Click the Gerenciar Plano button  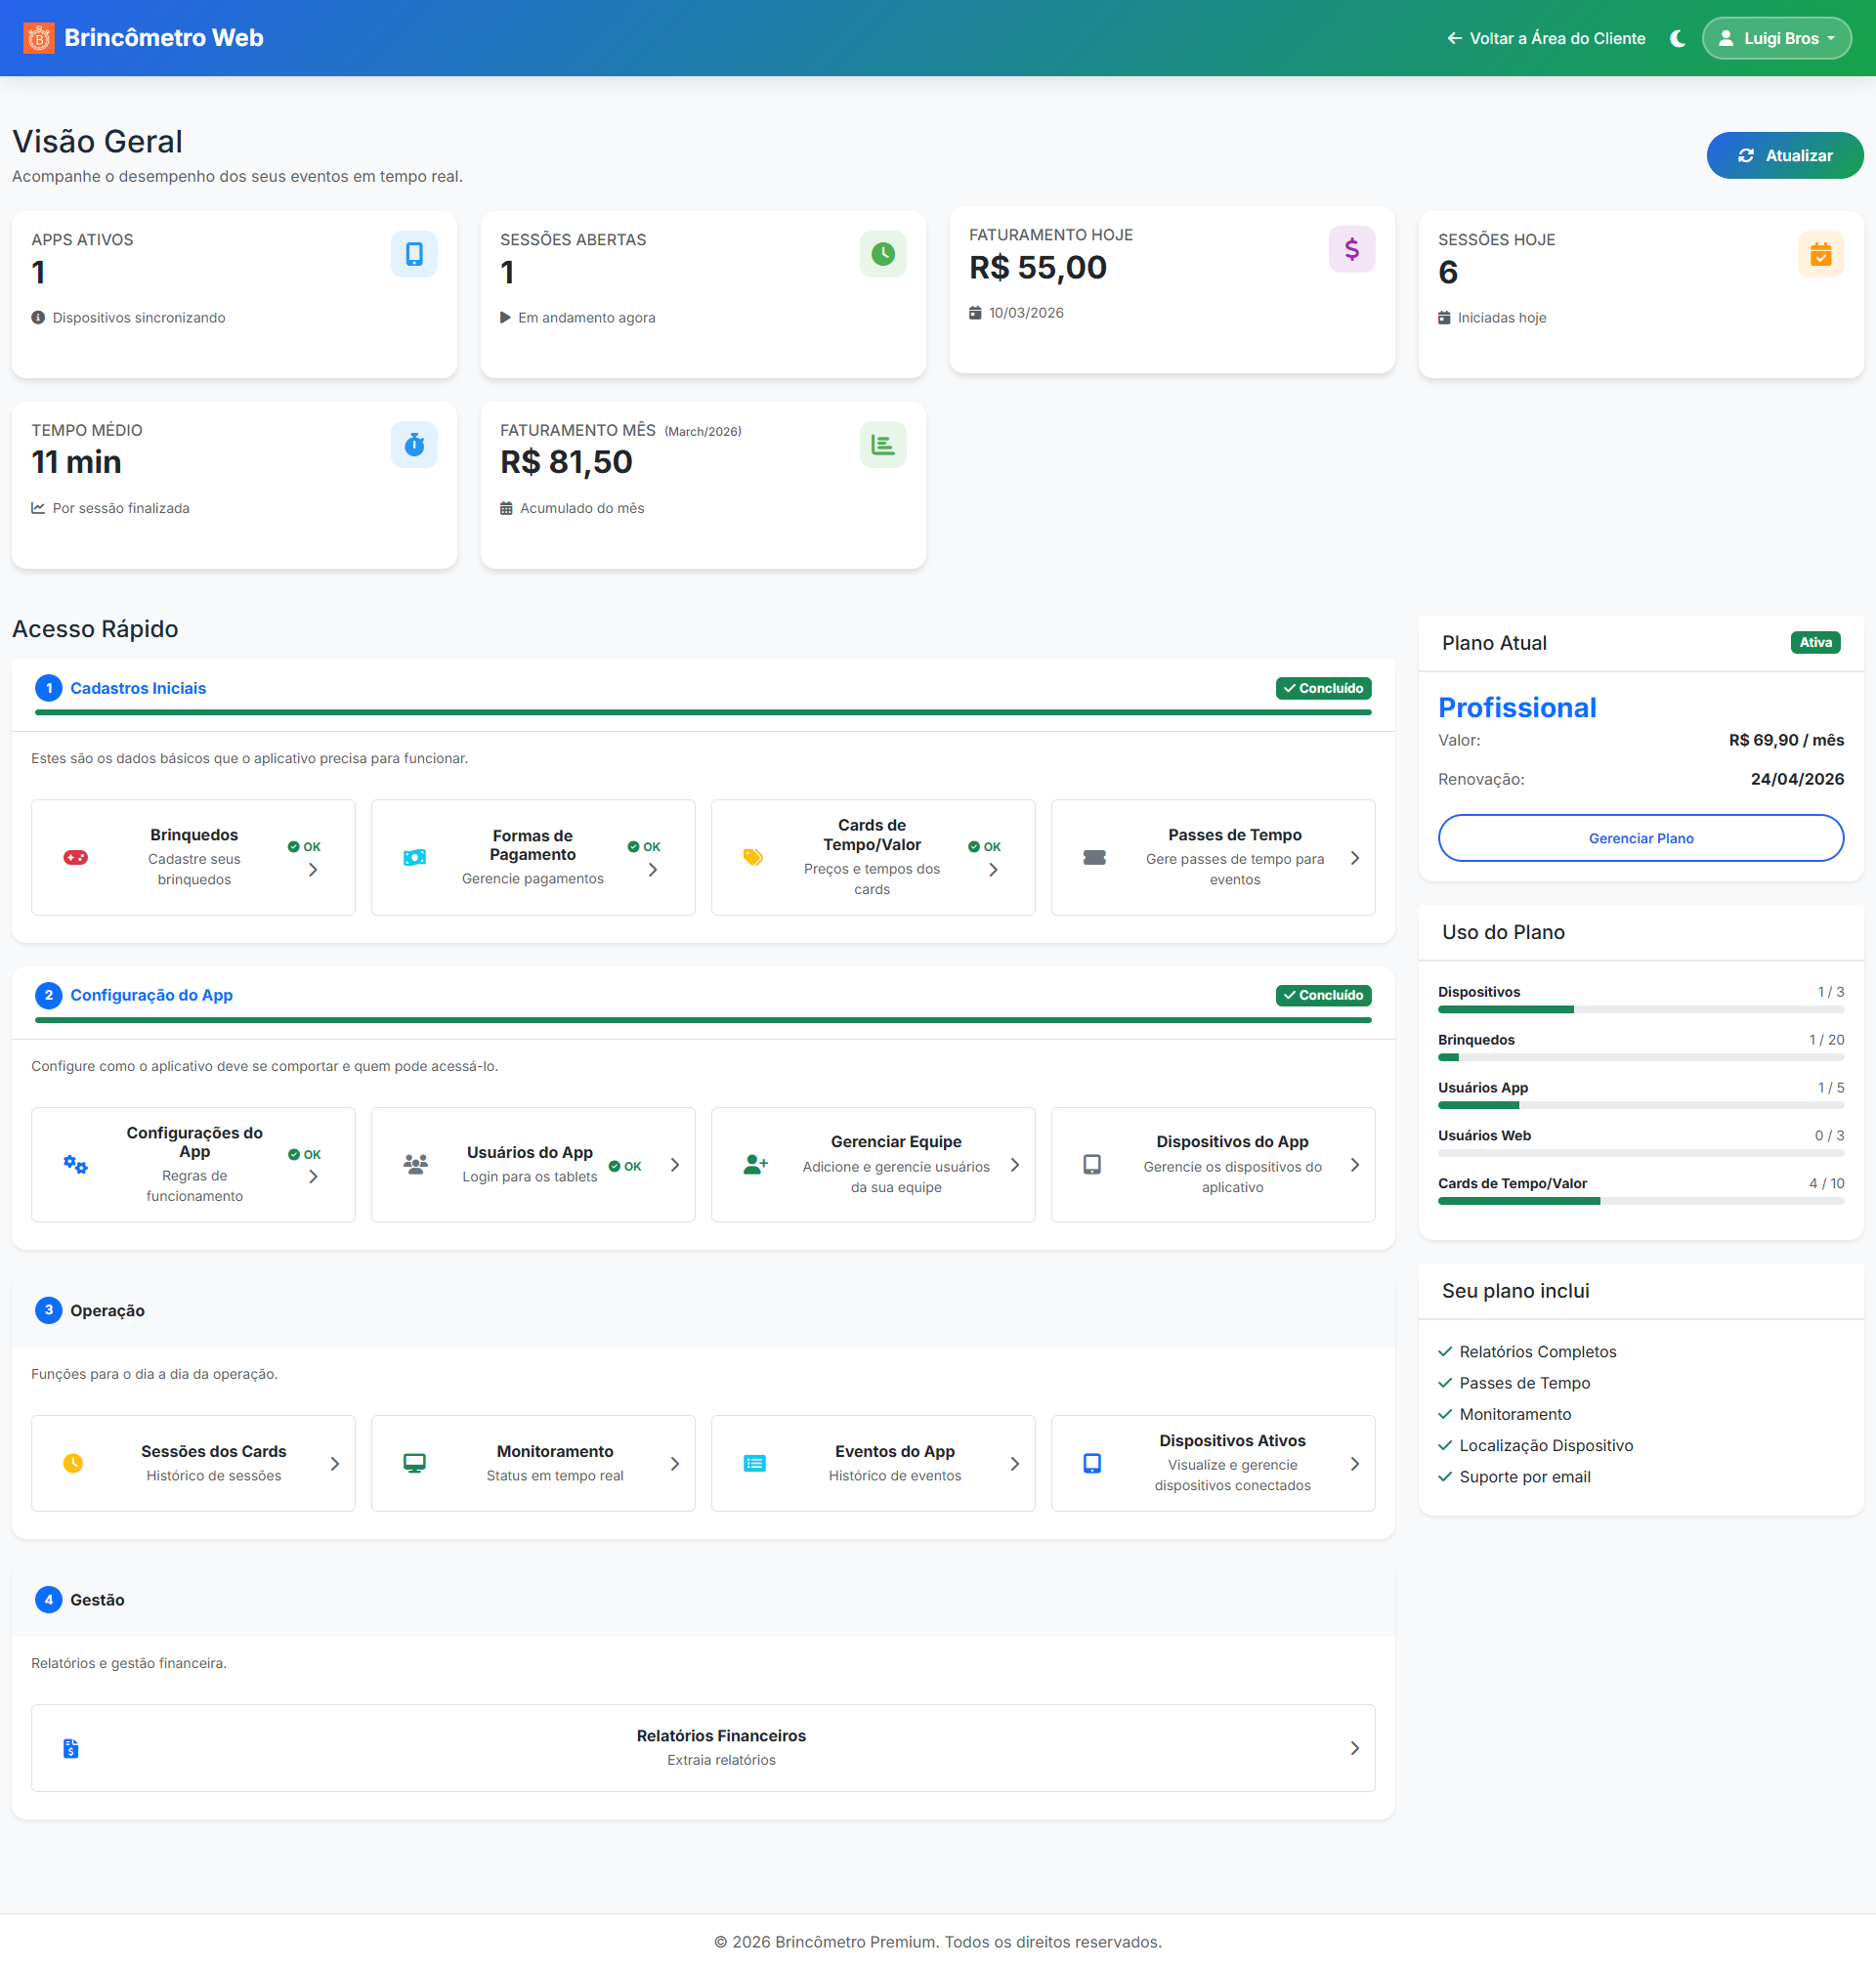pyautogui.click(x=1640, y=838)
